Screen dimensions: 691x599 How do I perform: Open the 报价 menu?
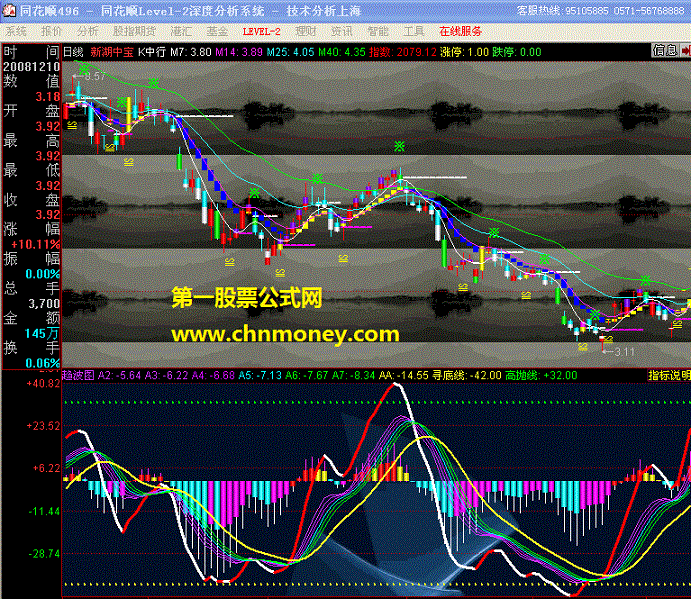[51, 31]
